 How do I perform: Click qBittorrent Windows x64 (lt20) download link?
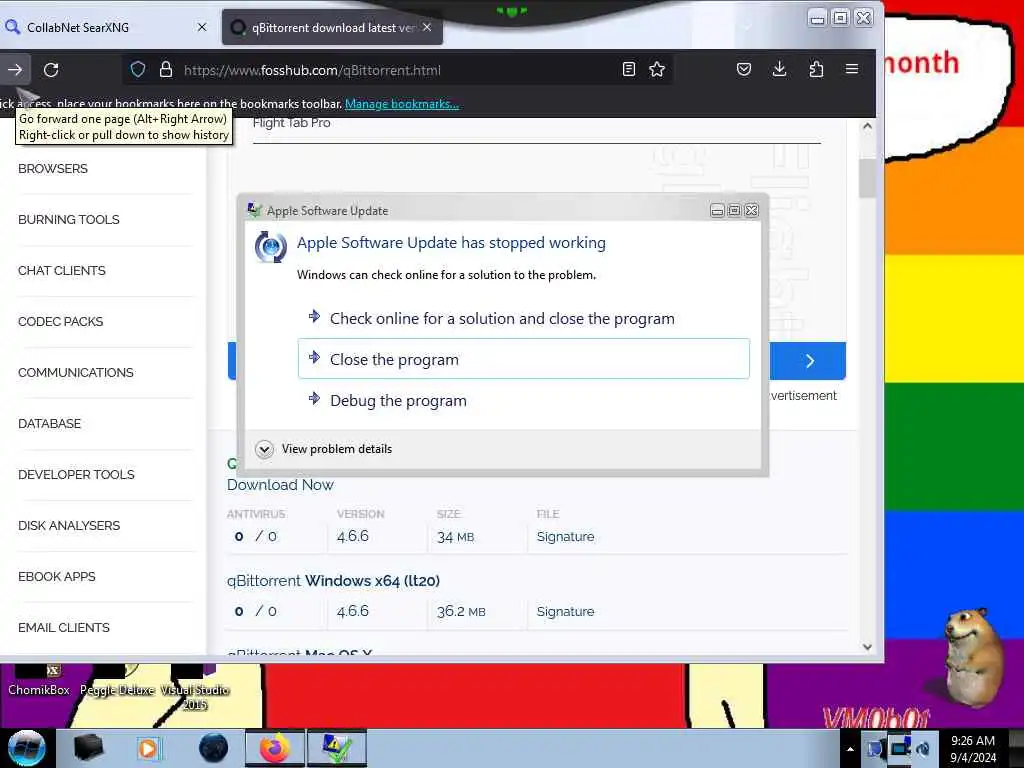click(333, 581)
